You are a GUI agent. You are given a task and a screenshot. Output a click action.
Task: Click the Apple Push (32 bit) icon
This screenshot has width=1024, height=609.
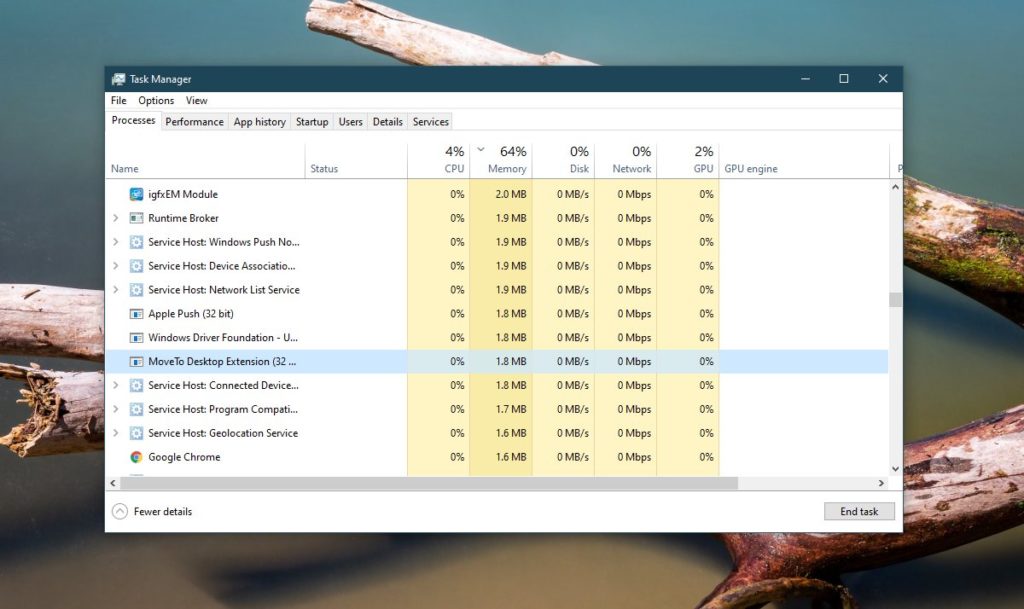coord(135,313)
